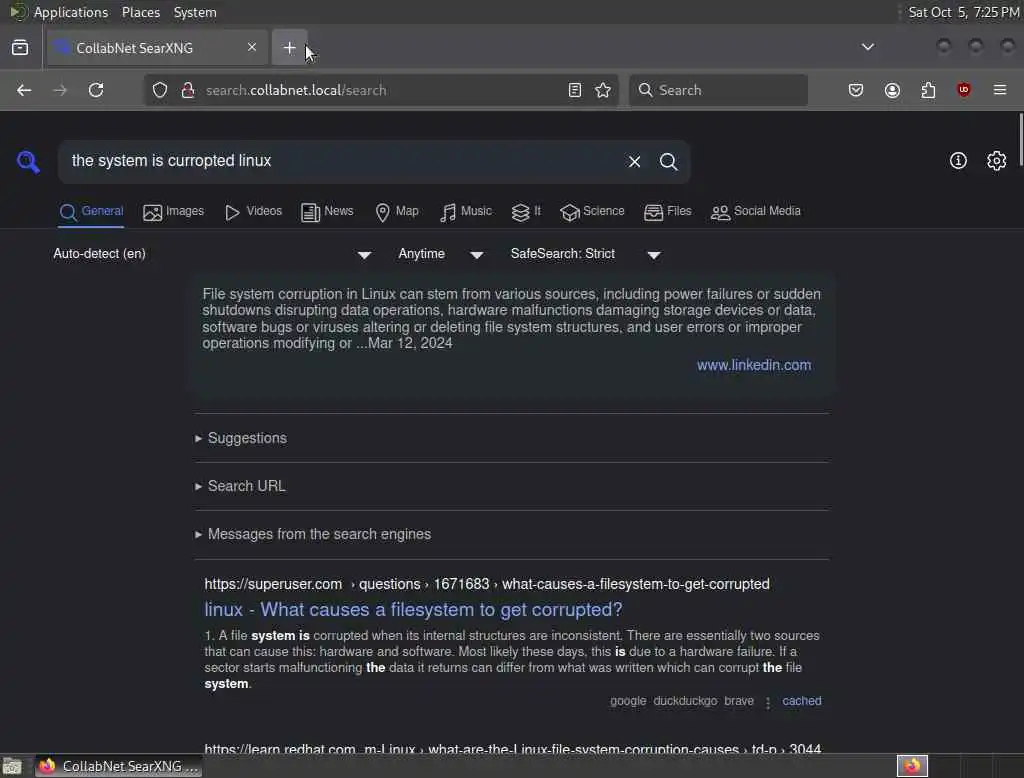Open the extensions puzzle icon
Screen dimensions: 1024x778
pyautogui.click(x=928, y=90)
